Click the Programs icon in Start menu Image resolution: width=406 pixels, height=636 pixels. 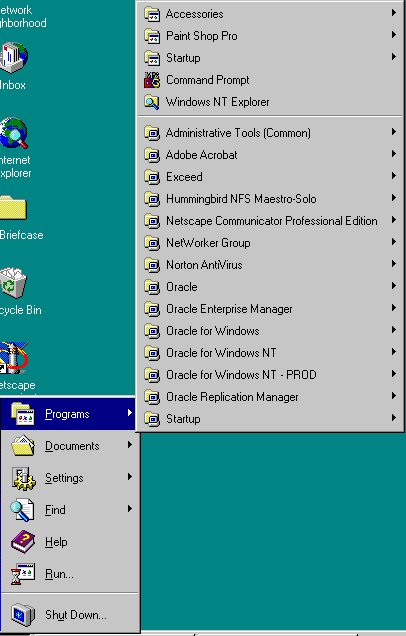(23, 414)
